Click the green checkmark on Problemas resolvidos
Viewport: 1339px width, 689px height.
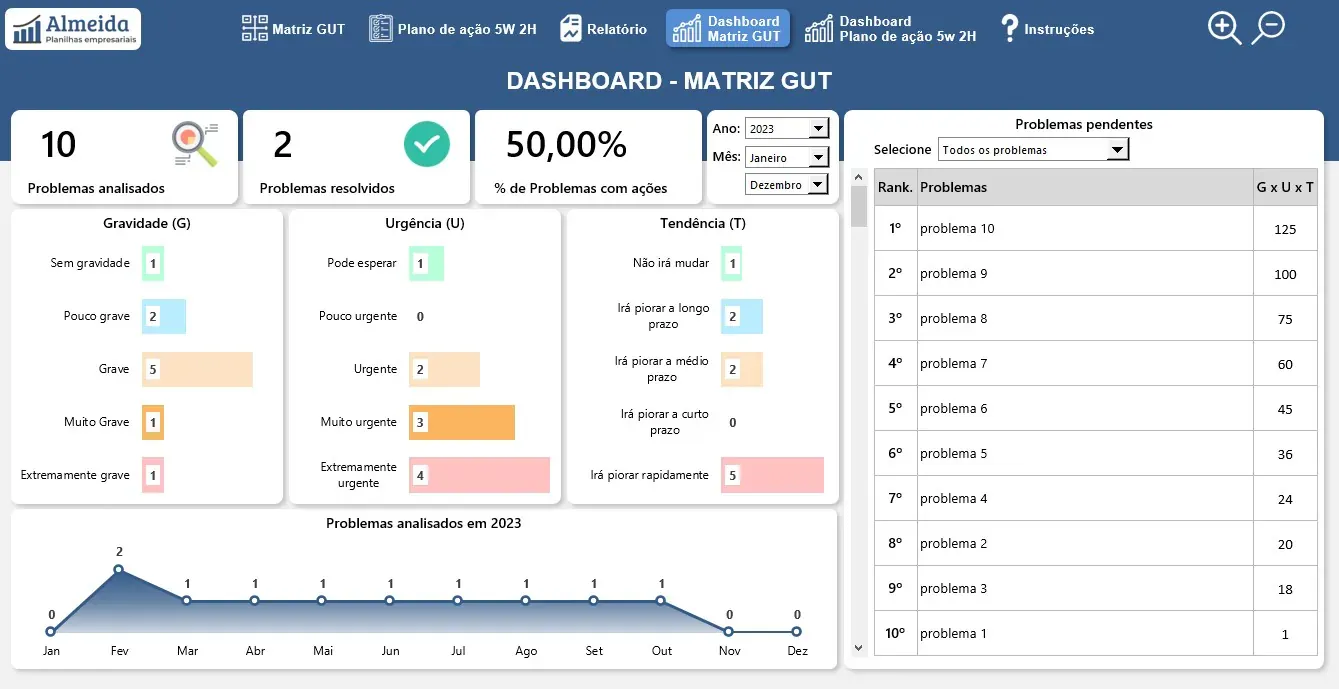pyautogui.click(x=427, y=144)
